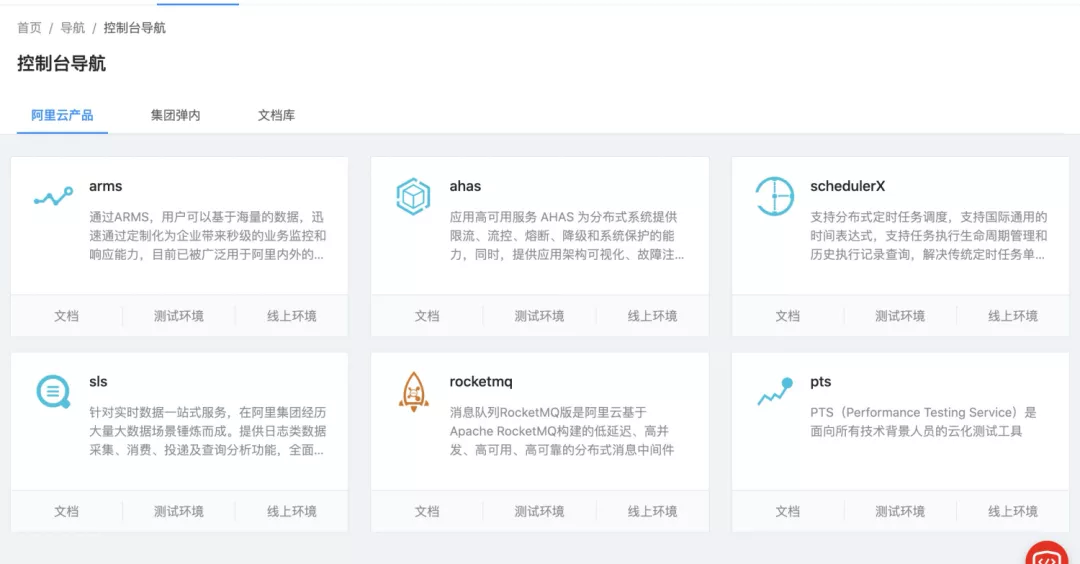Open 导航 in the breadcrumb
This screenshot has height=564, width=1080.
click(72, 28)
